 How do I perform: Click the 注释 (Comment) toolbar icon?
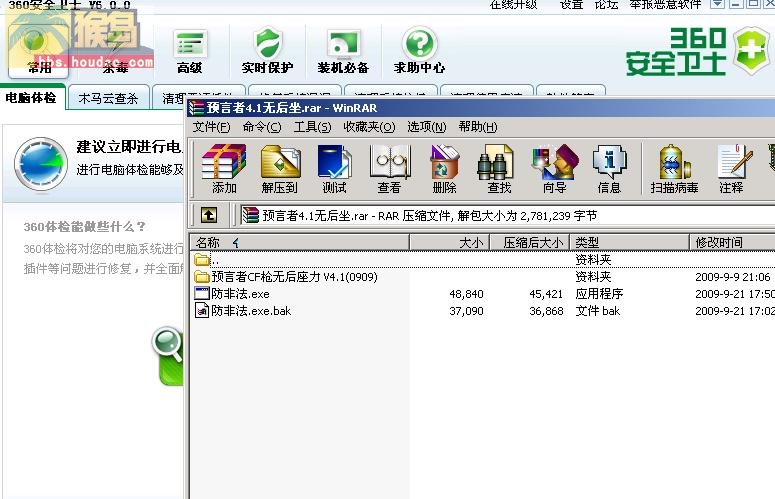[733, 162]
